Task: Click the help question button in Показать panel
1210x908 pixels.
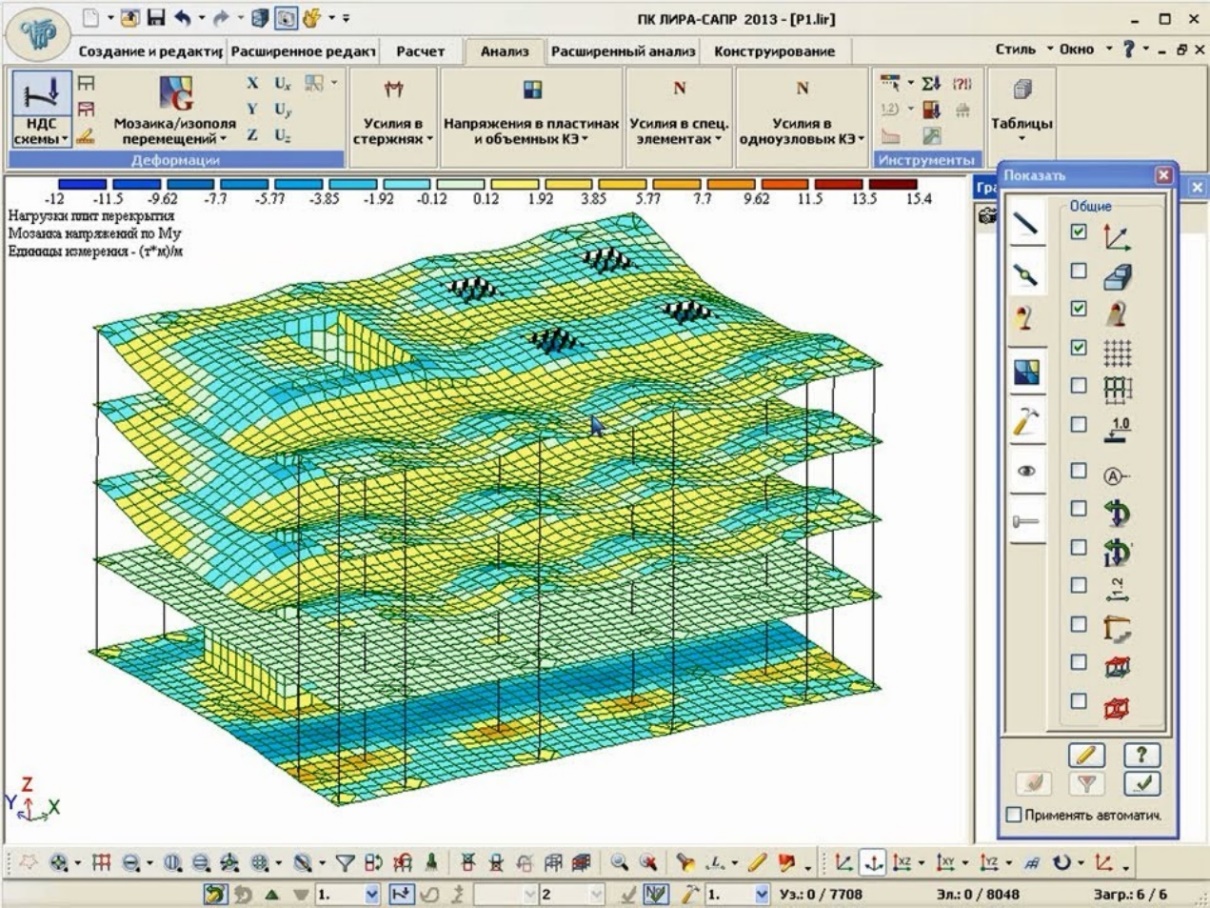Action: click(x=1141, y=755)
